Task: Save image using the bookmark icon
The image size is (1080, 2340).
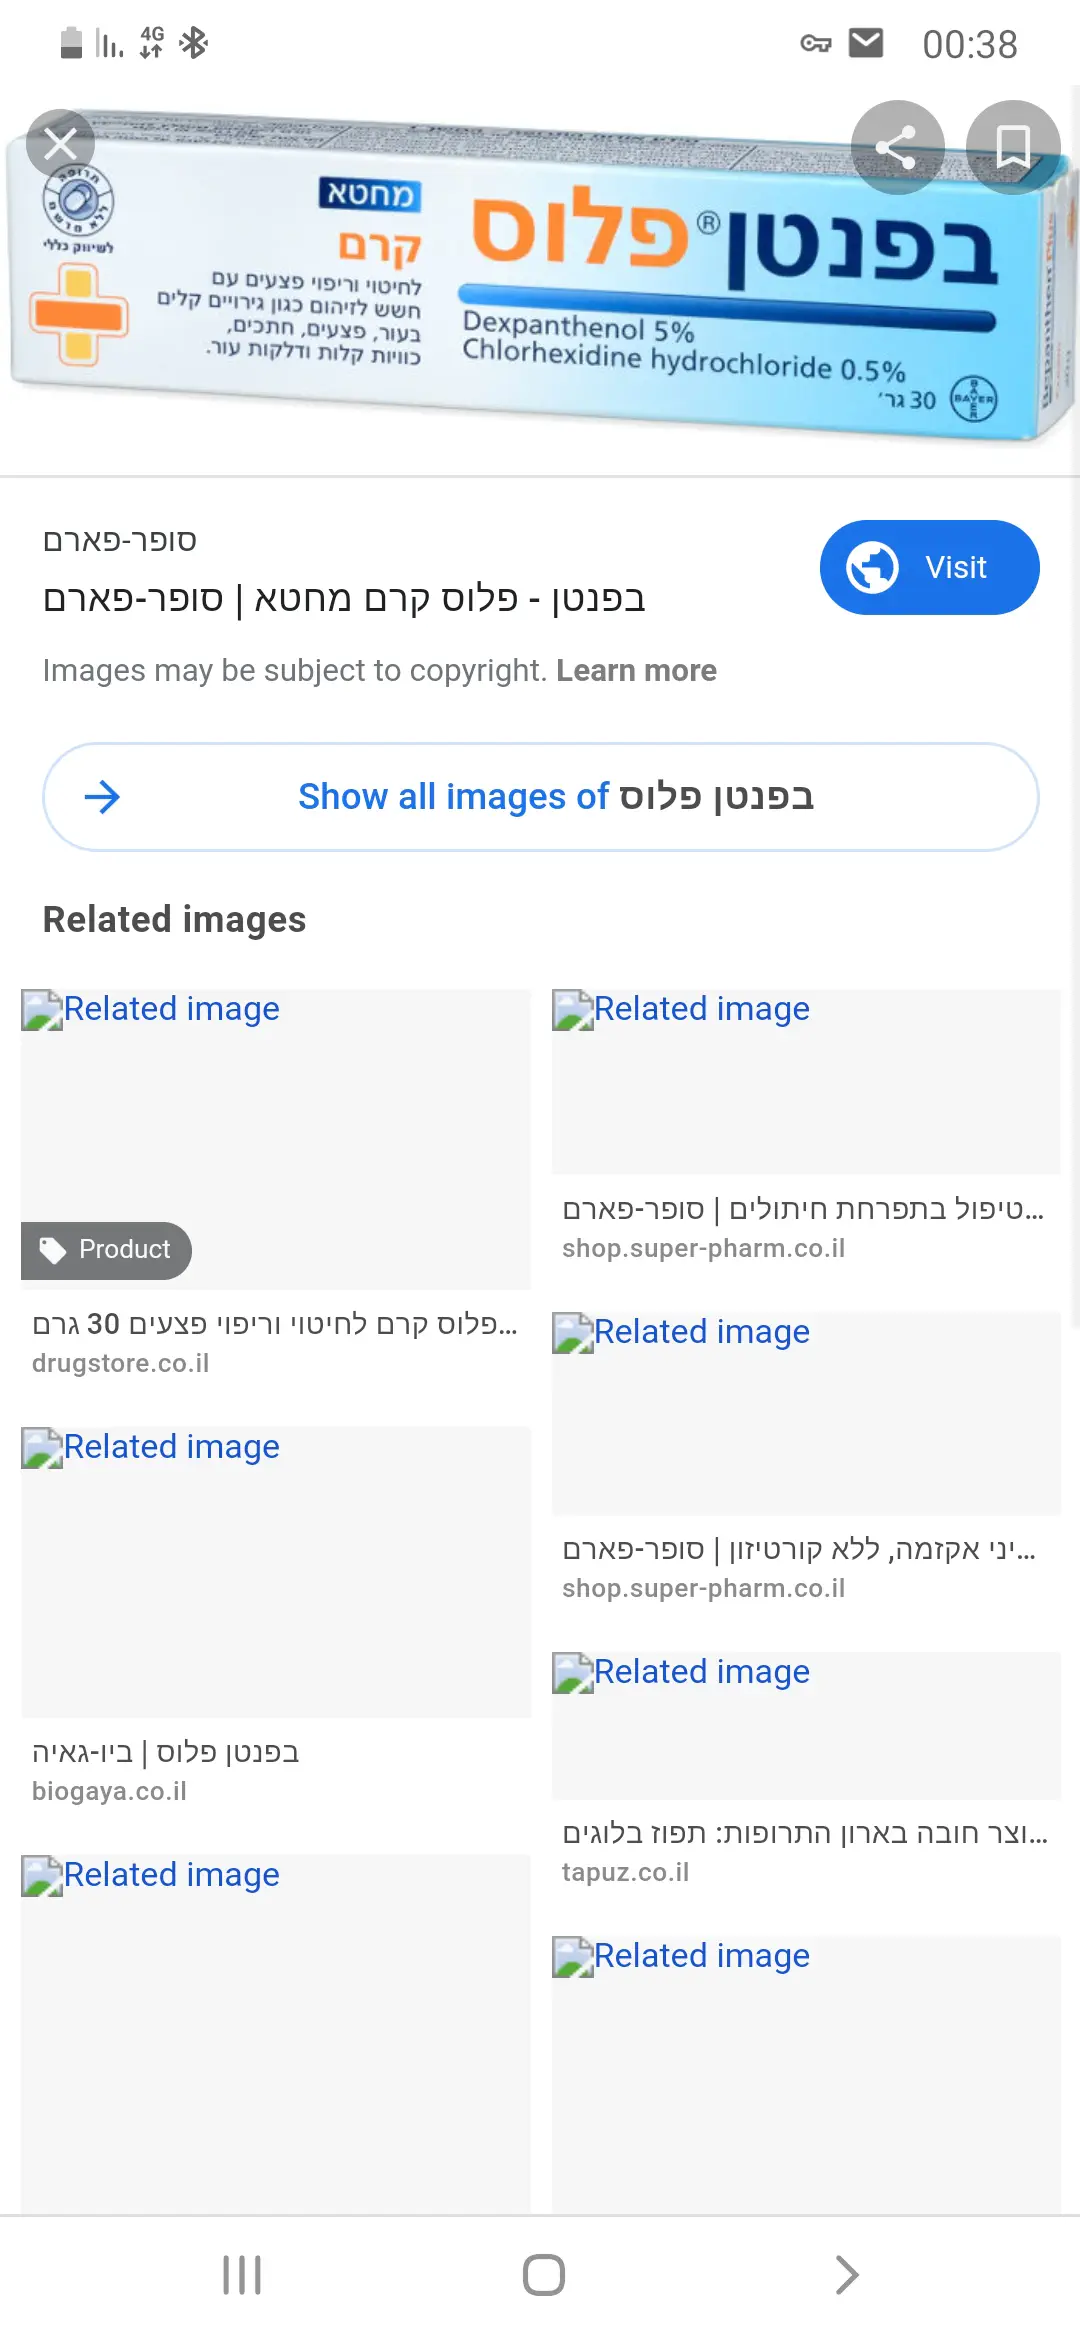Action: pos(1013,148)
